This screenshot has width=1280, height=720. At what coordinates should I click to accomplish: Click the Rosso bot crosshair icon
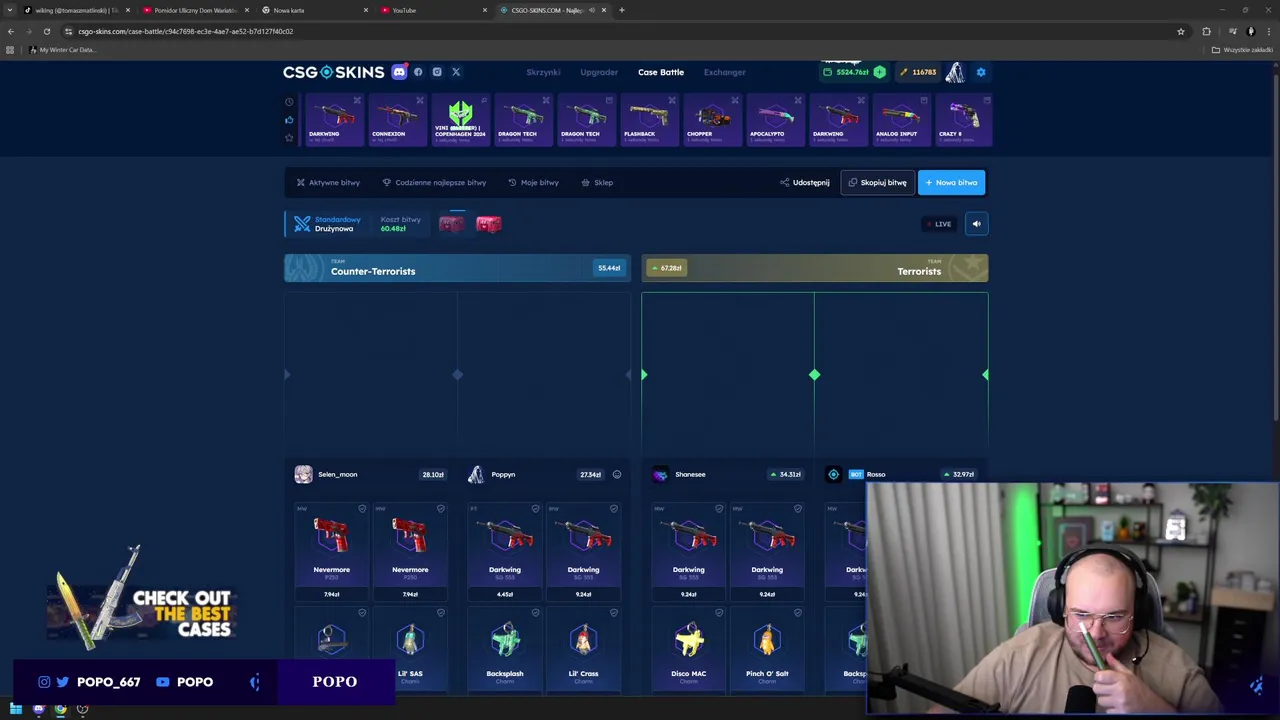(x=834, y=474)
